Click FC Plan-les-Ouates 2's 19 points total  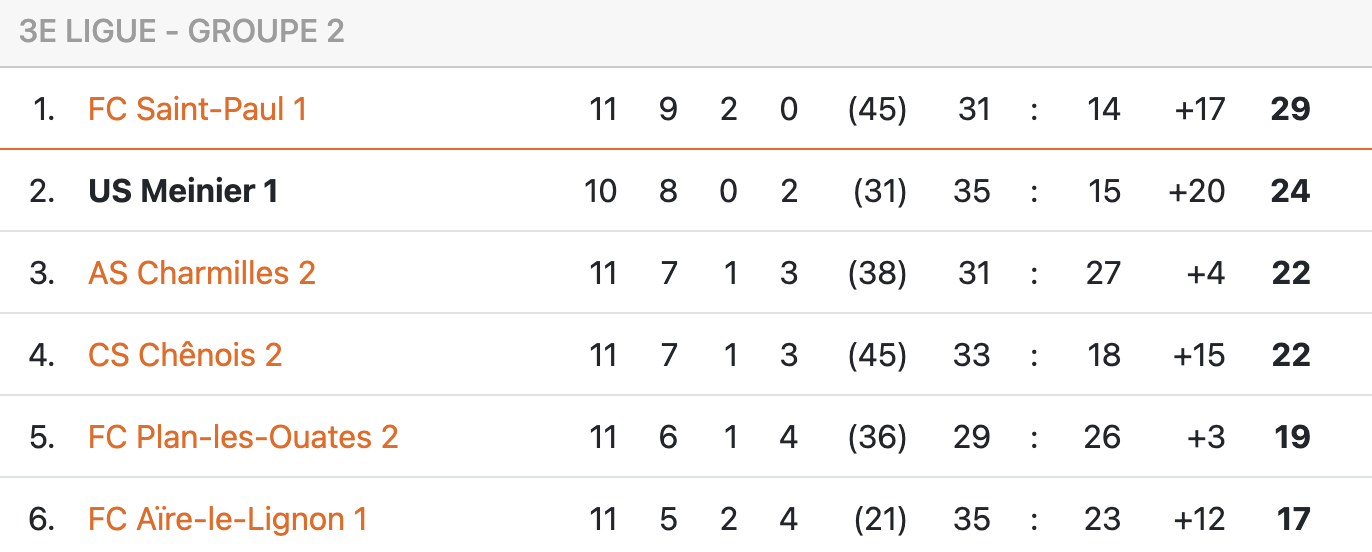(x=1291, y=437)
